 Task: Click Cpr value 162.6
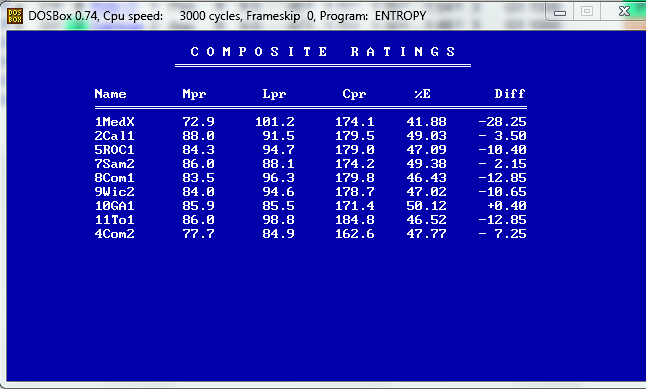(x=354, y=234)
